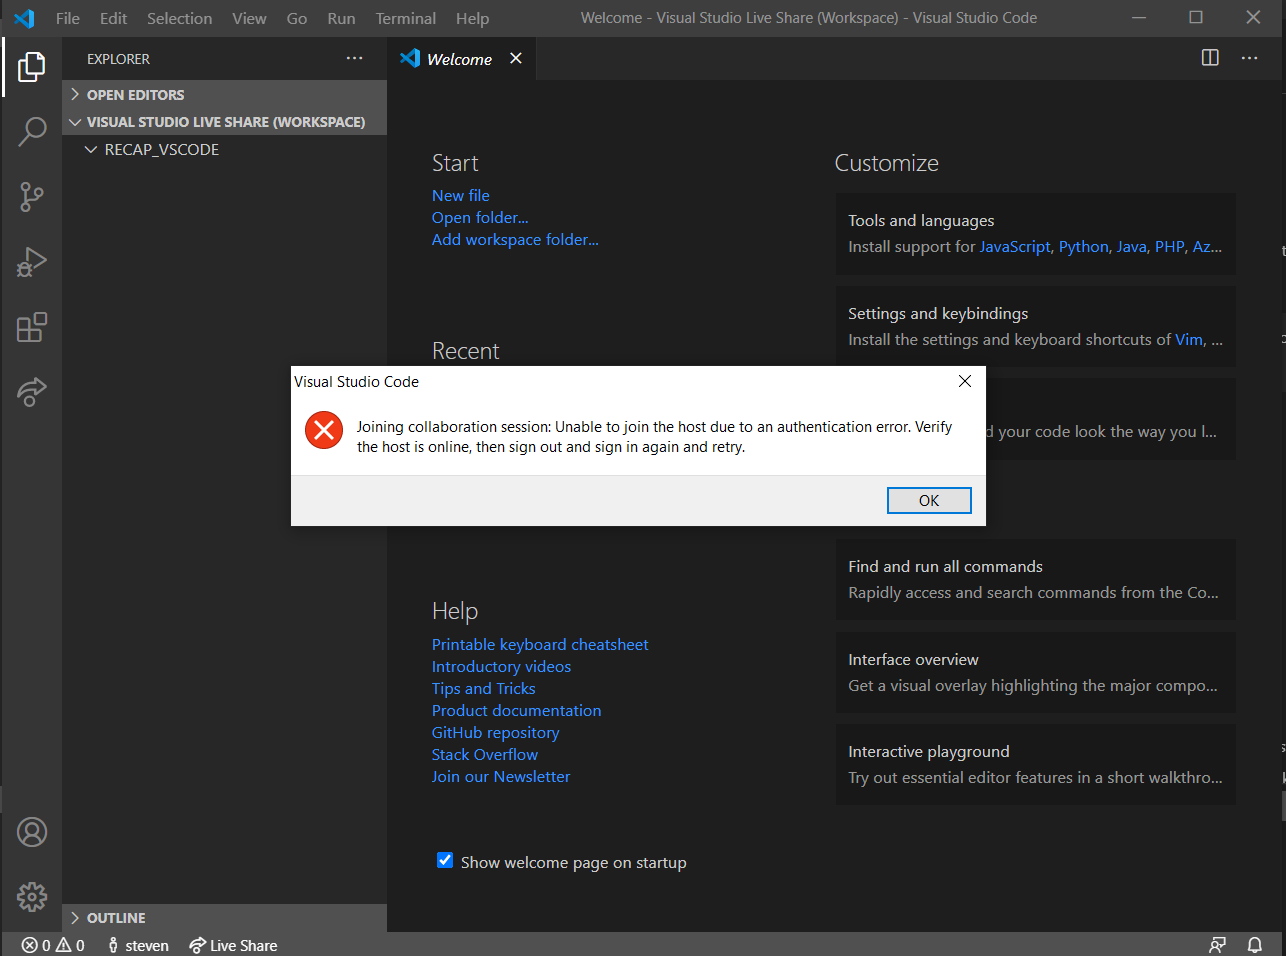1286x956 pixels.
Task: Click the errors and warnings status indicator
Action: tap(53, 945)
